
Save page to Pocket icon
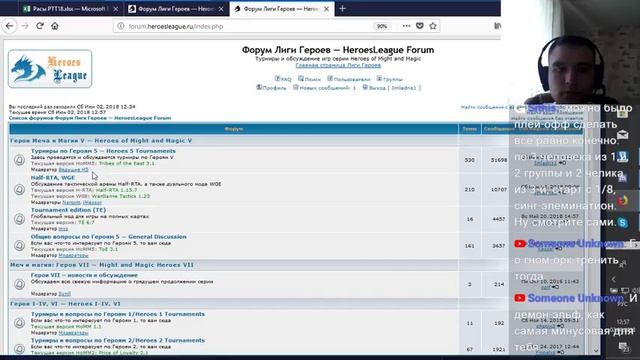click(420, 26)
